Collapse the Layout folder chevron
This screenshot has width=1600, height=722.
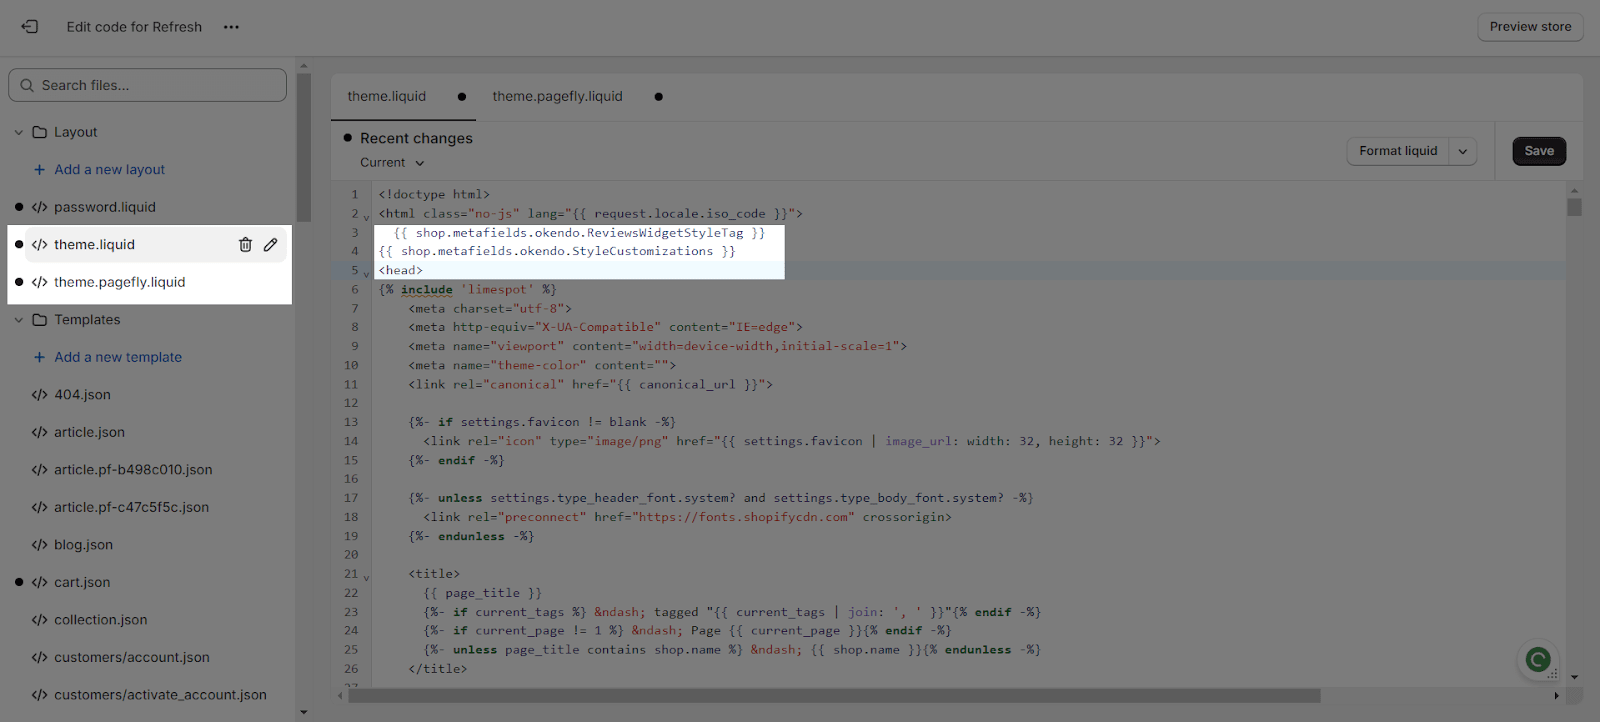18,132
